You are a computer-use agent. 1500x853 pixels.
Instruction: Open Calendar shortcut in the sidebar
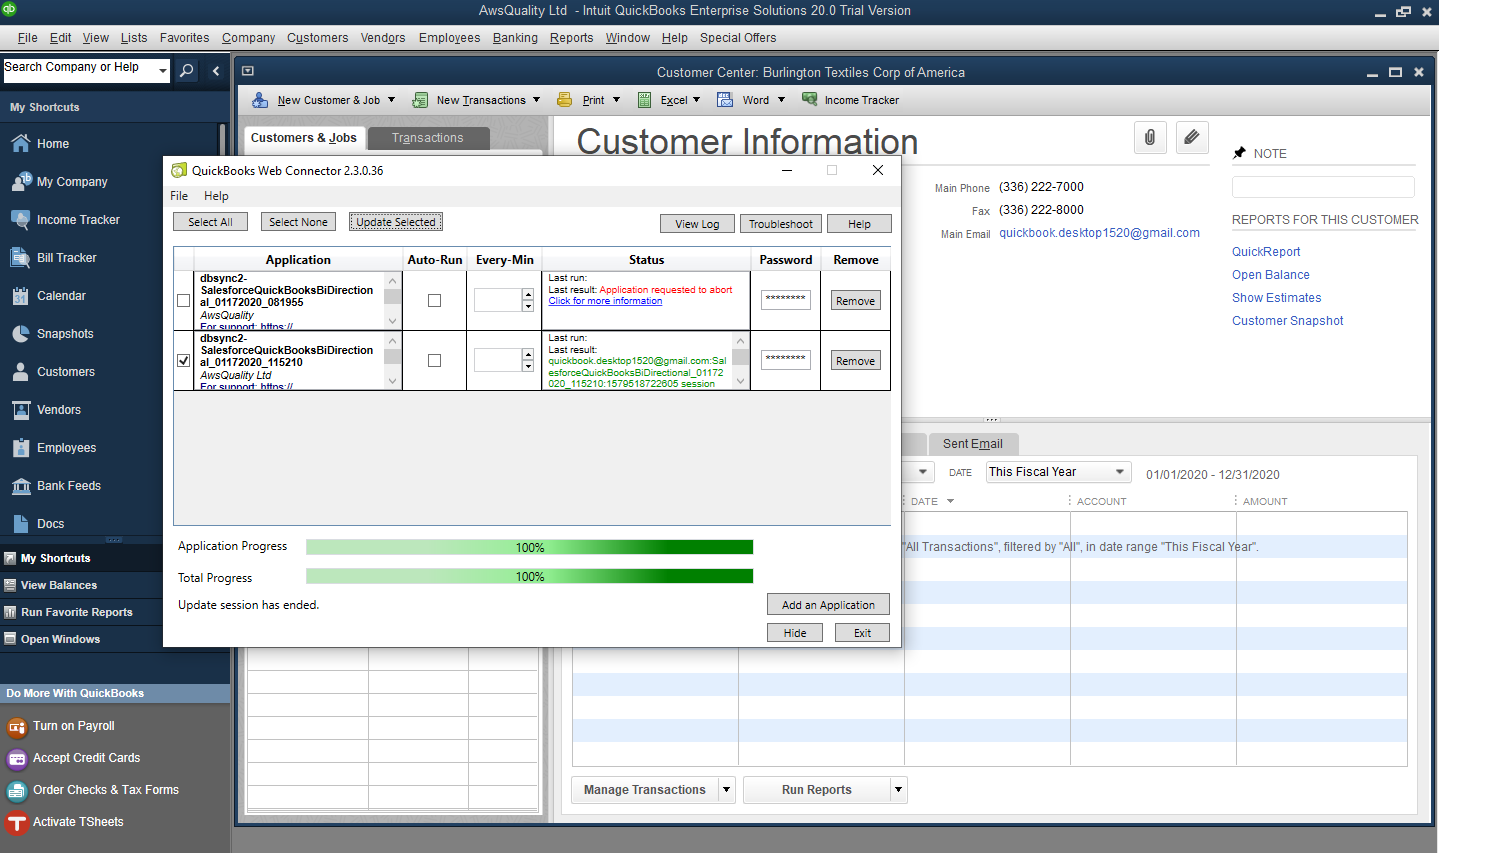point(61,296)
